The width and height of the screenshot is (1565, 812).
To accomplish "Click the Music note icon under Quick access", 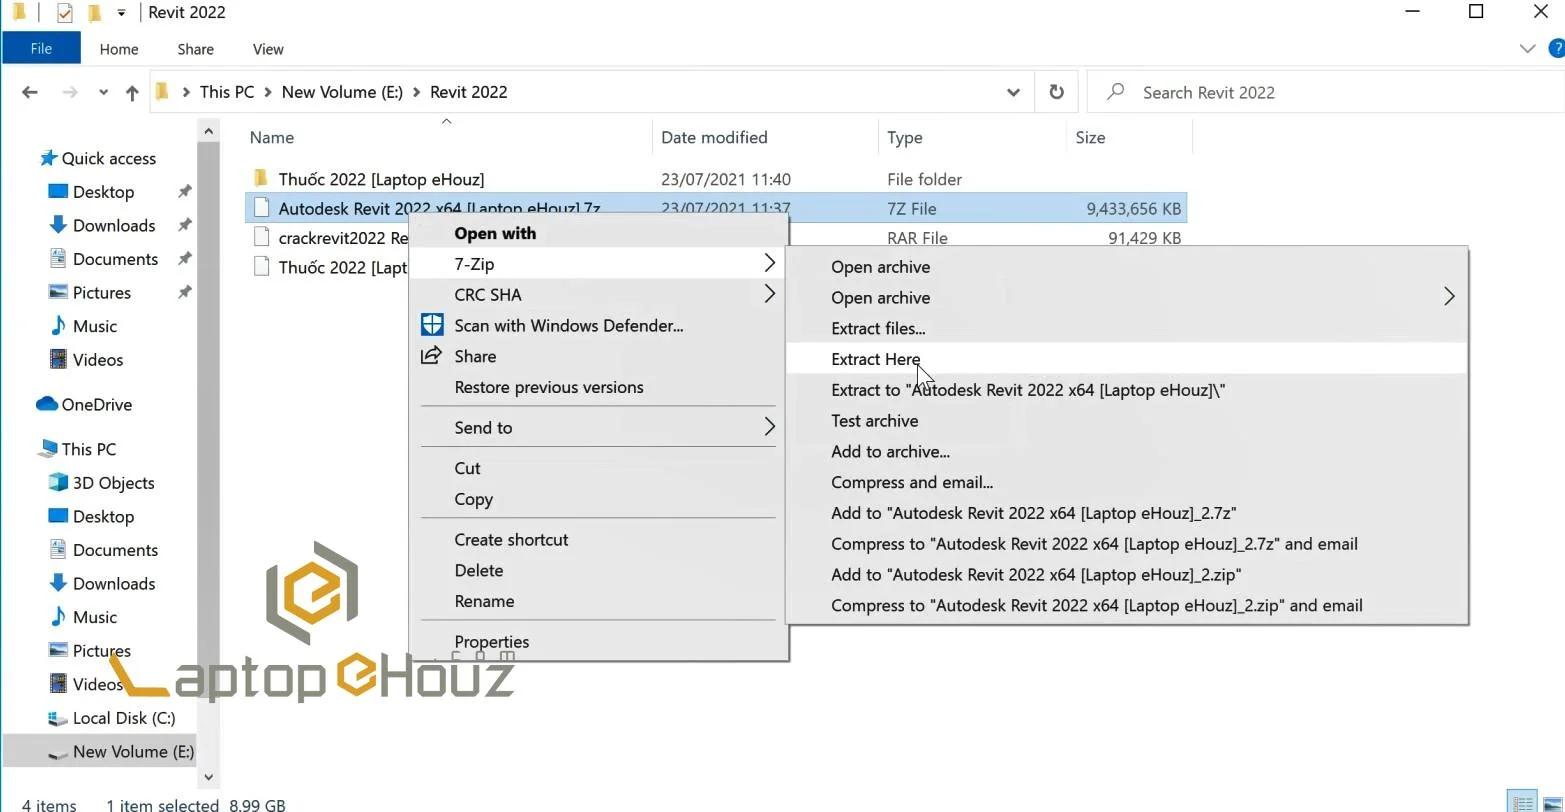I will click(x=58, y=326).
